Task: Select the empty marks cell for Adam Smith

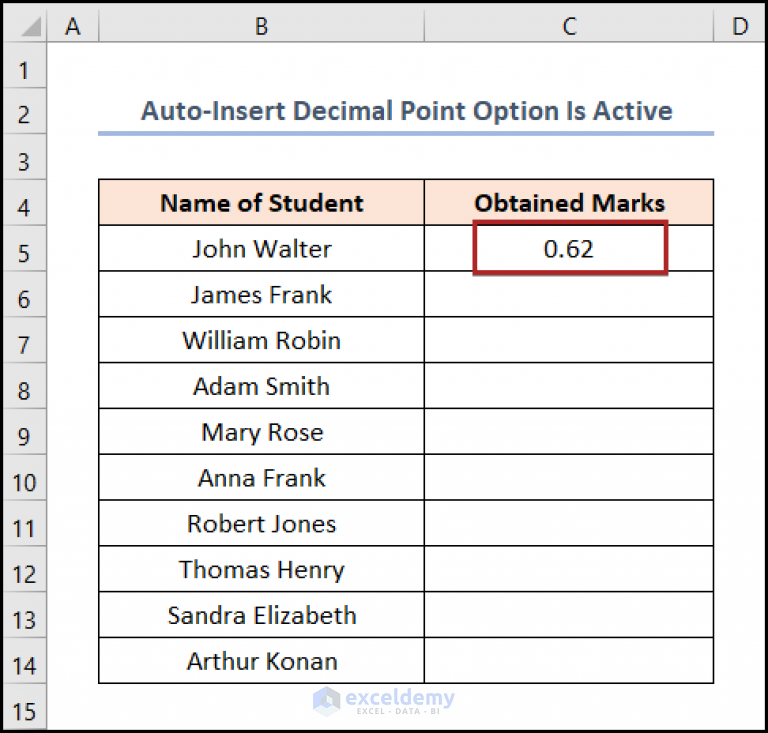Action: click(569, 386)
